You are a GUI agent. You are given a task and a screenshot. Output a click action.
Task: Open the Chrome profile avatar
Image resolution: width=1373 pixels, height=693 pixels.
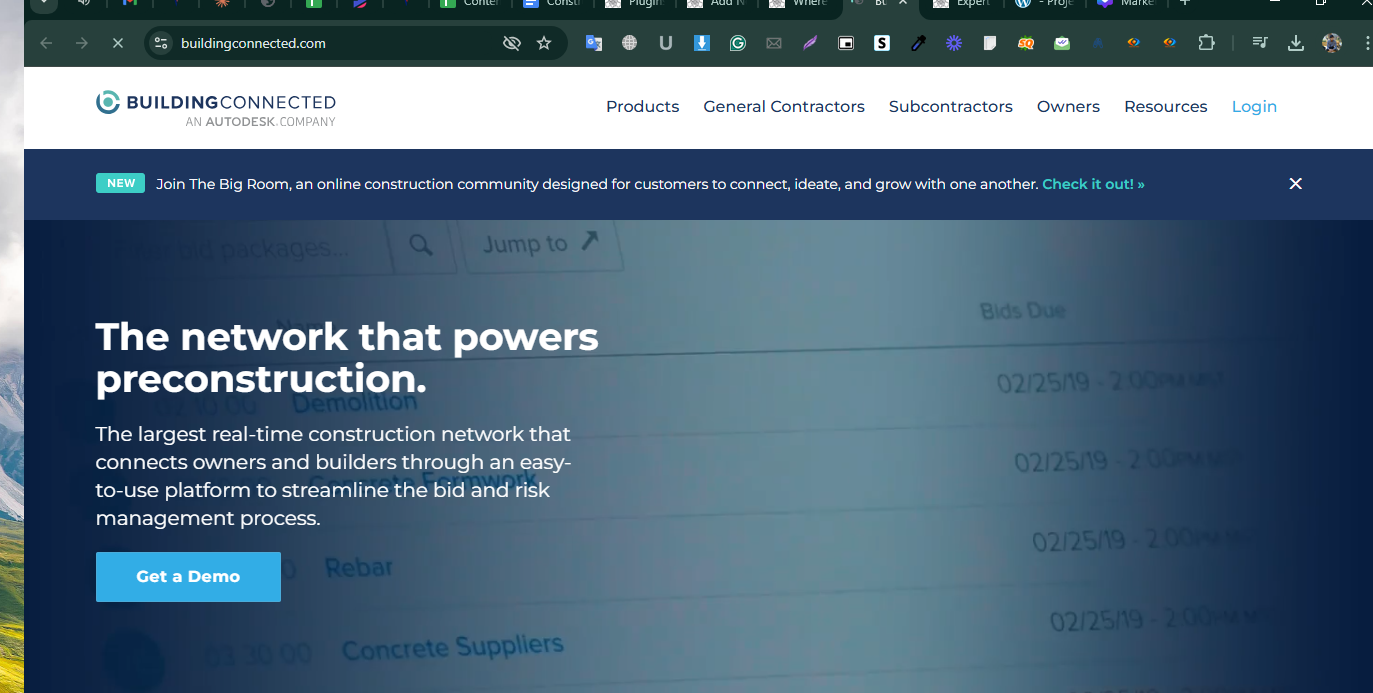[1332, 43]
